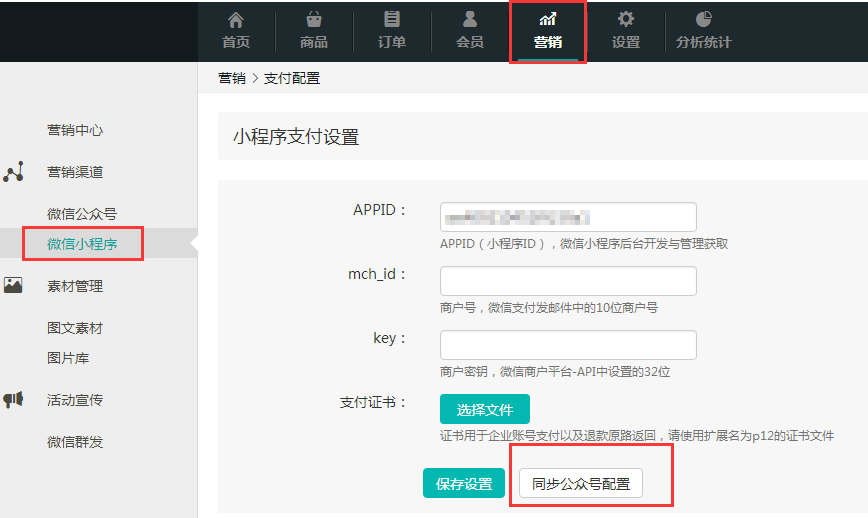Click the Marketing (营销) chart icon
Screen dimensions: 868x518
(x=548, y=19)
